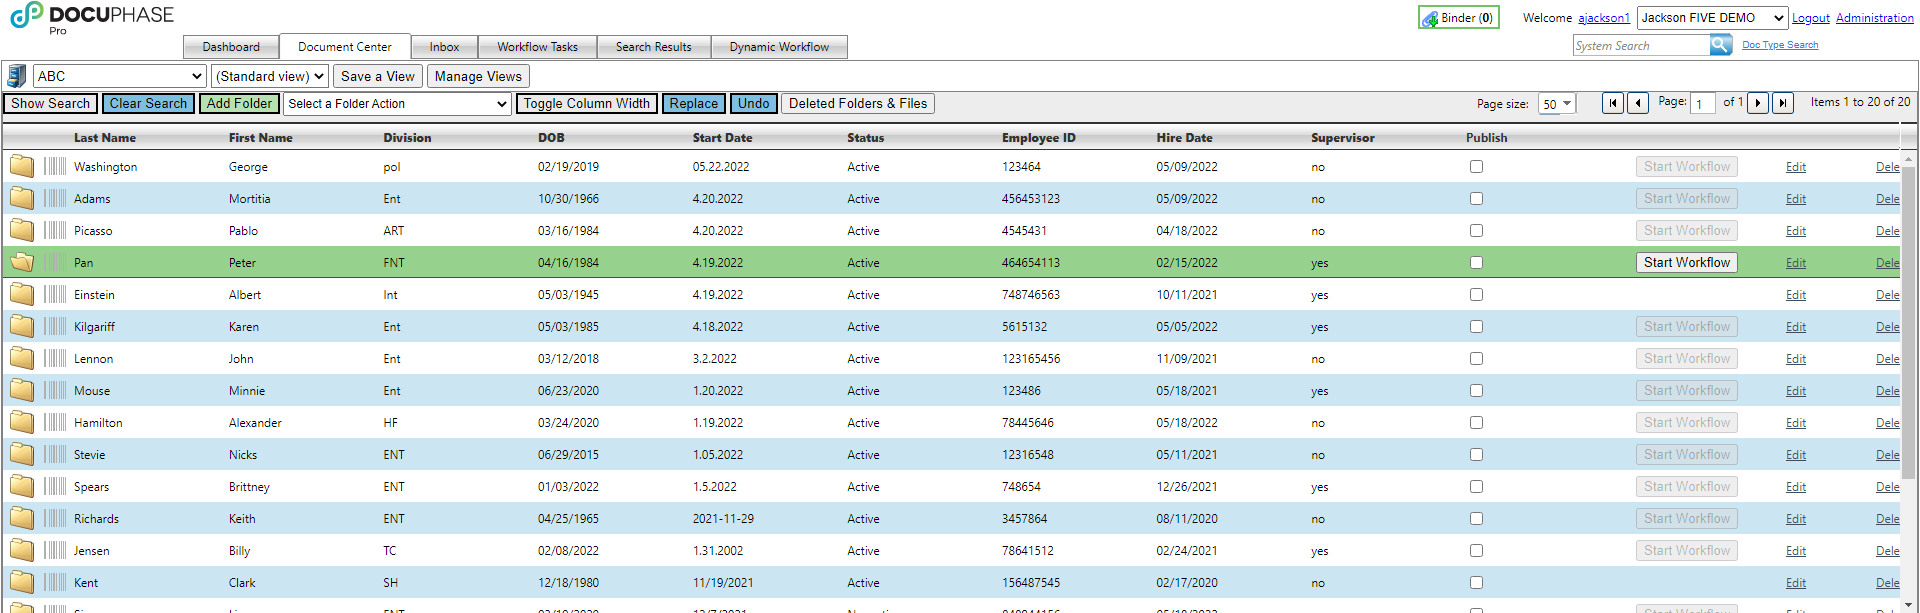Viewport: 1920px width, 613px height.
Task: Click Start Workflow for Pan row
Action: point(1687,263)
